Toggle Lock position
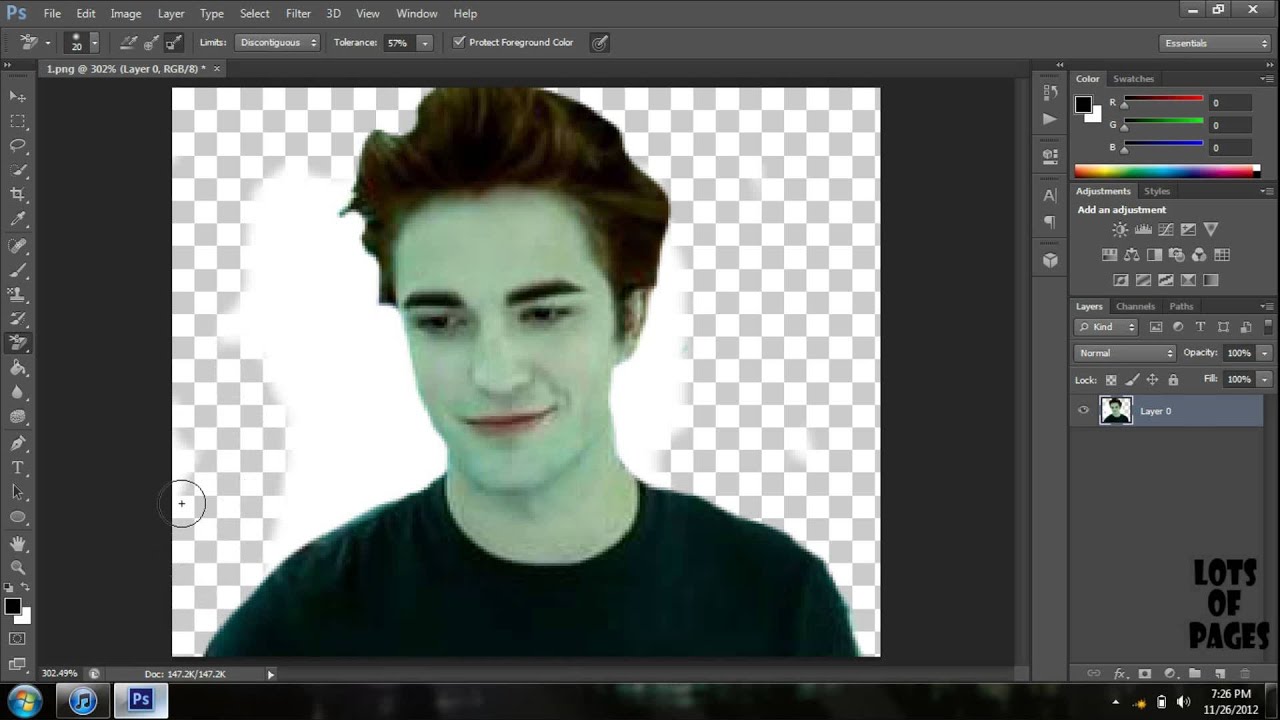Viewport: 1280px width, 720px height. click(1152, 380)
